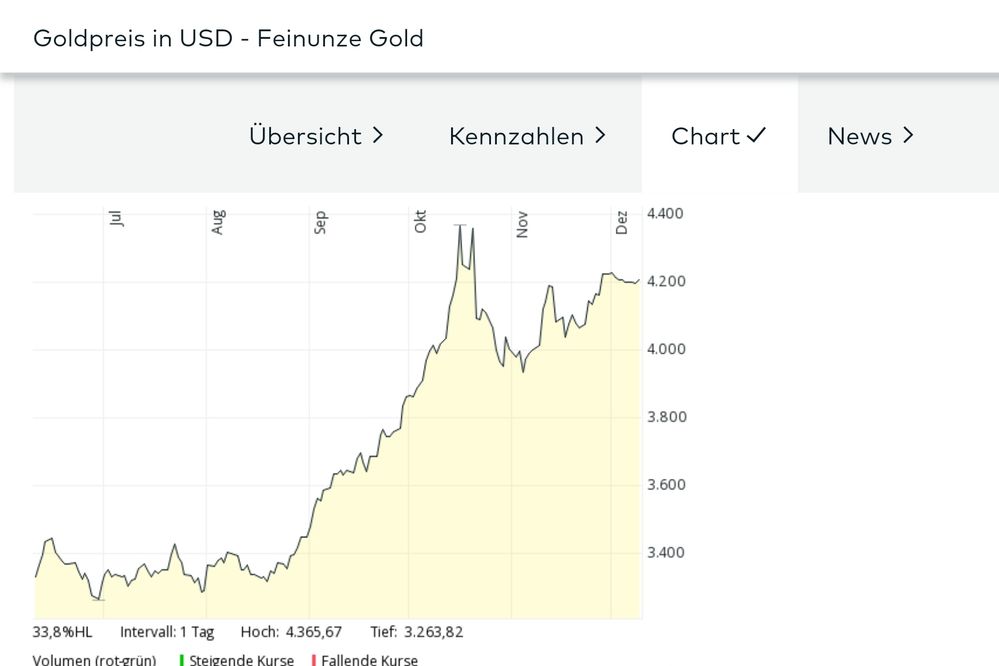
Task: Click the checkmark icon next to Chart
Action: coord(757,135)
